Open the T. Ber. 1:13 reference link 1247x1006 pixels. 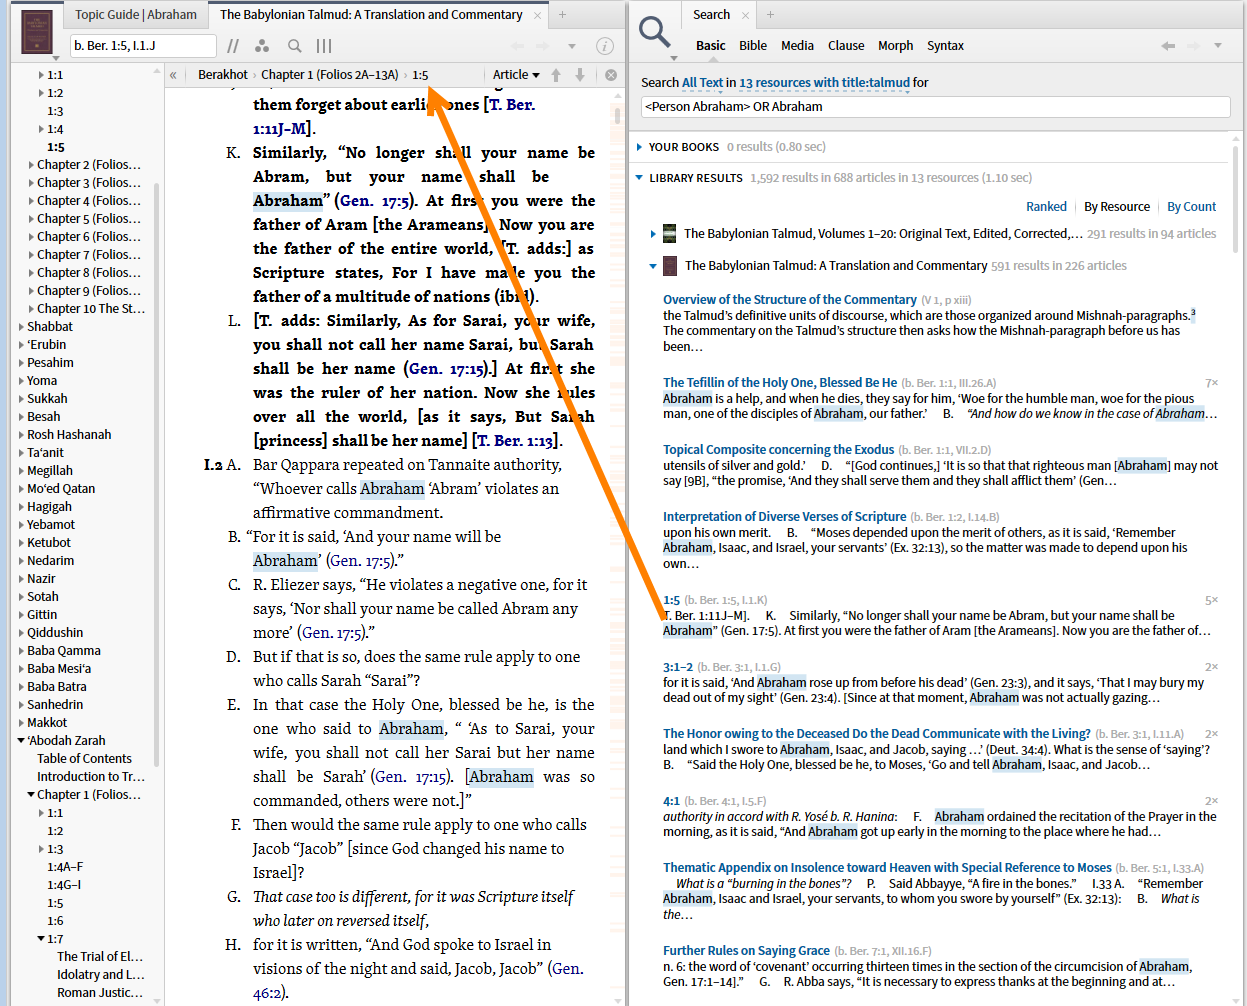point(514,441)
